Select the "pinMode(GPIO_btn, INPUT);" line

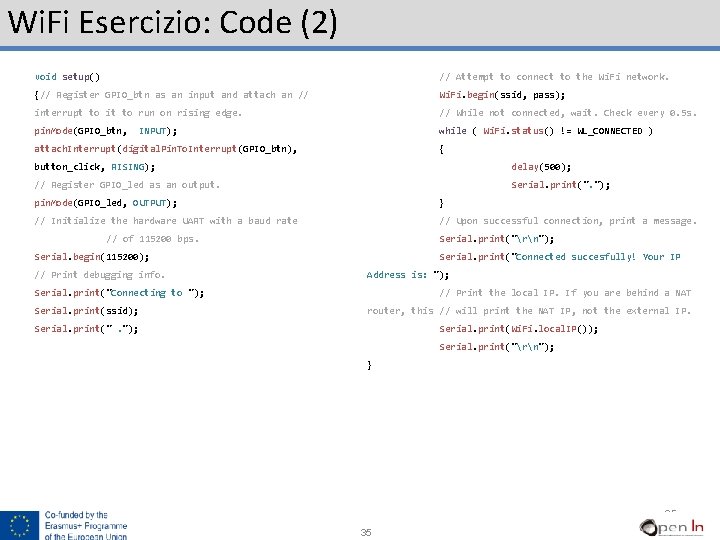(x=106, y=131)
